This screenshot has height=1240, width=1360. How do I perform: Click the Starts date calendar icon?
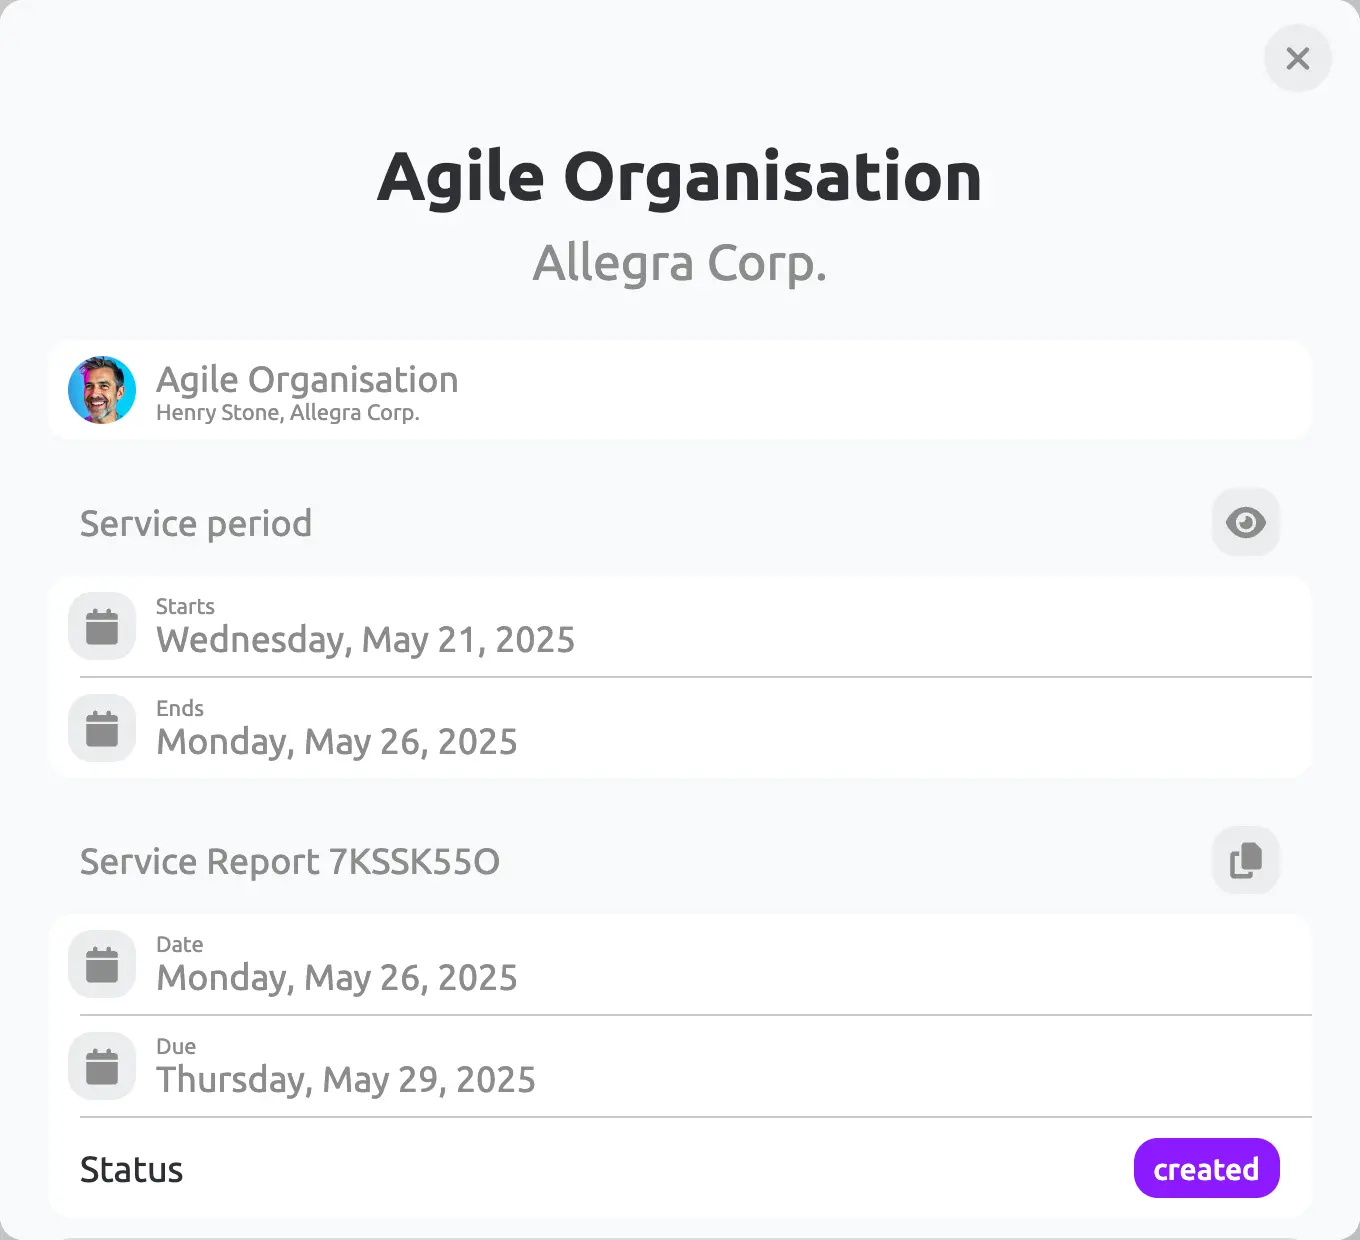(x=102, y=626)
